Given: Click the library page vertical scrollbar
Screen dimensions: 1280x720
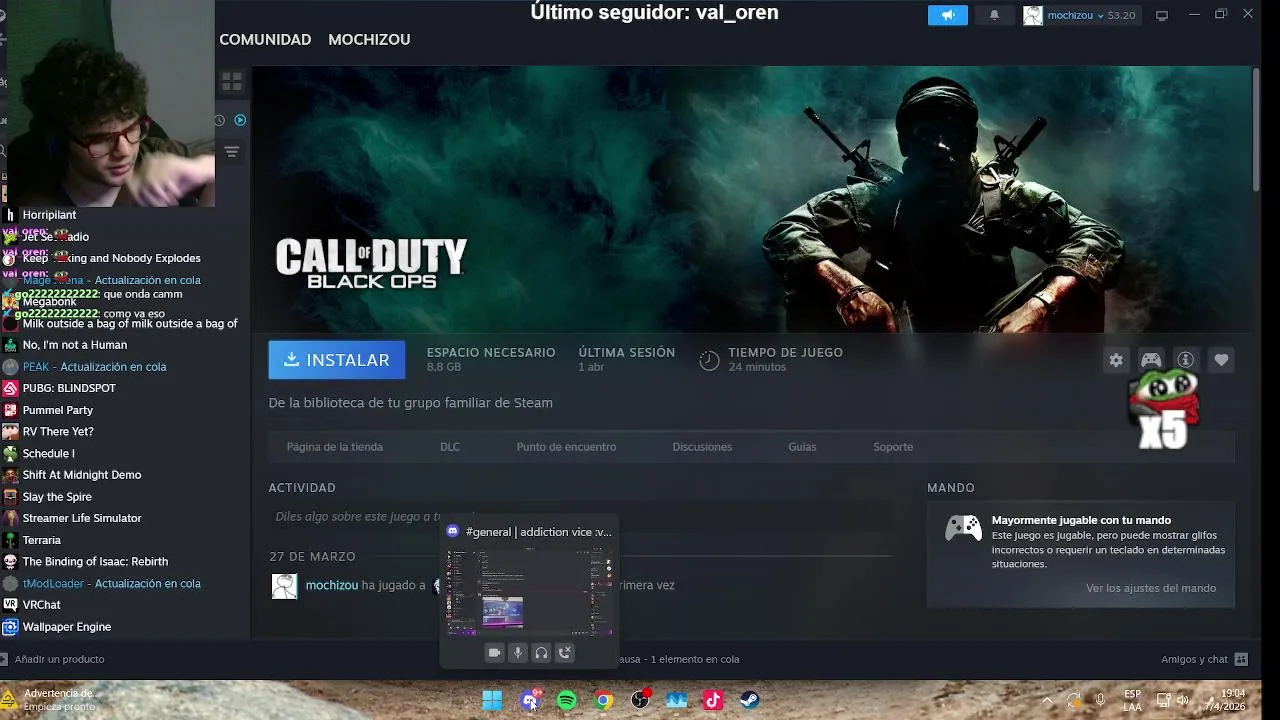Looking at the screenshot, I should tap(1256, 130).
